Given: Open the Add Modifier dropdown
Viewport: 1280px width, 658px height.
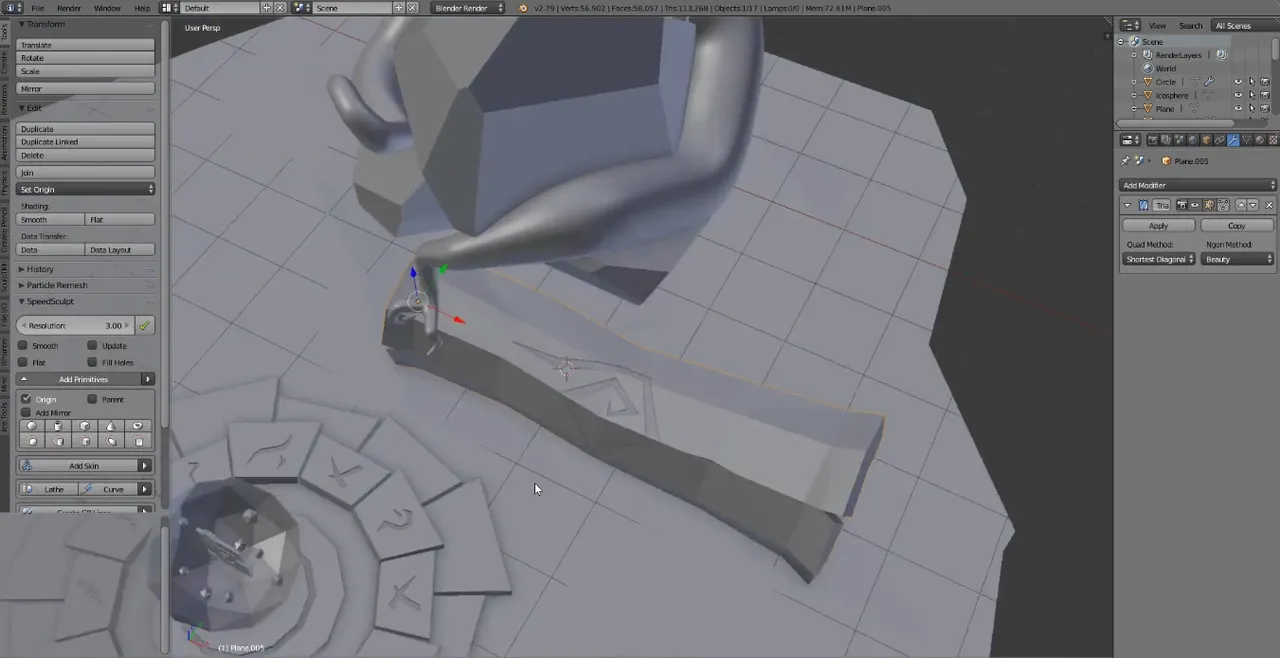Looking at the screenshot, I should pos(1198,185).
